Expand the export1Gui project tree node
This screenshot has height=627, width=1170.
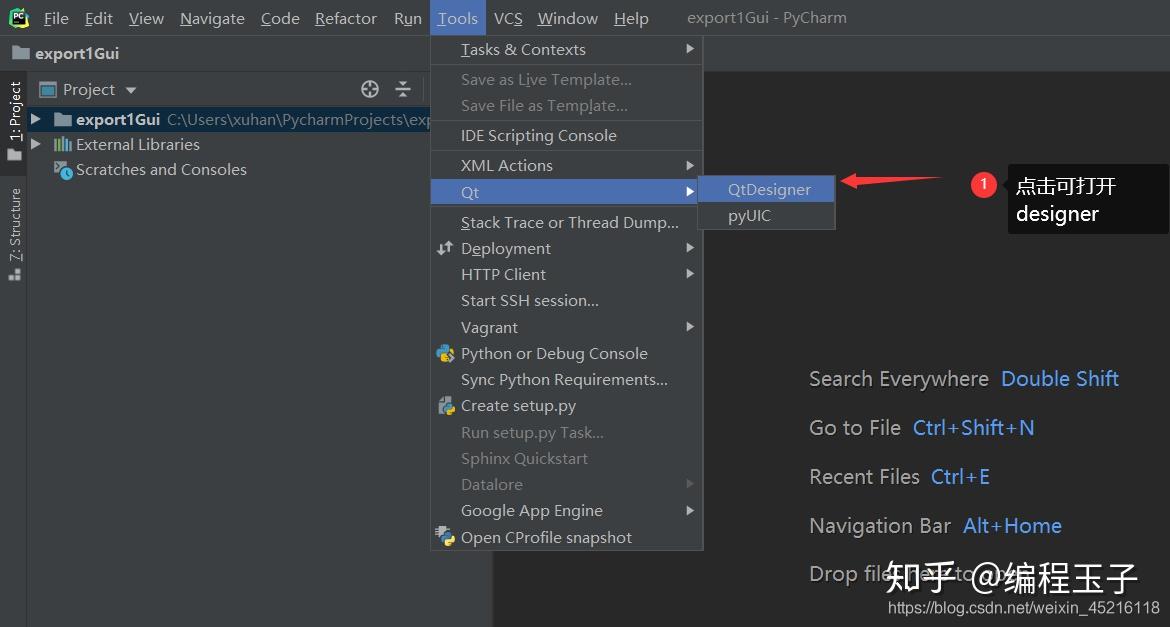pos(36,119)
